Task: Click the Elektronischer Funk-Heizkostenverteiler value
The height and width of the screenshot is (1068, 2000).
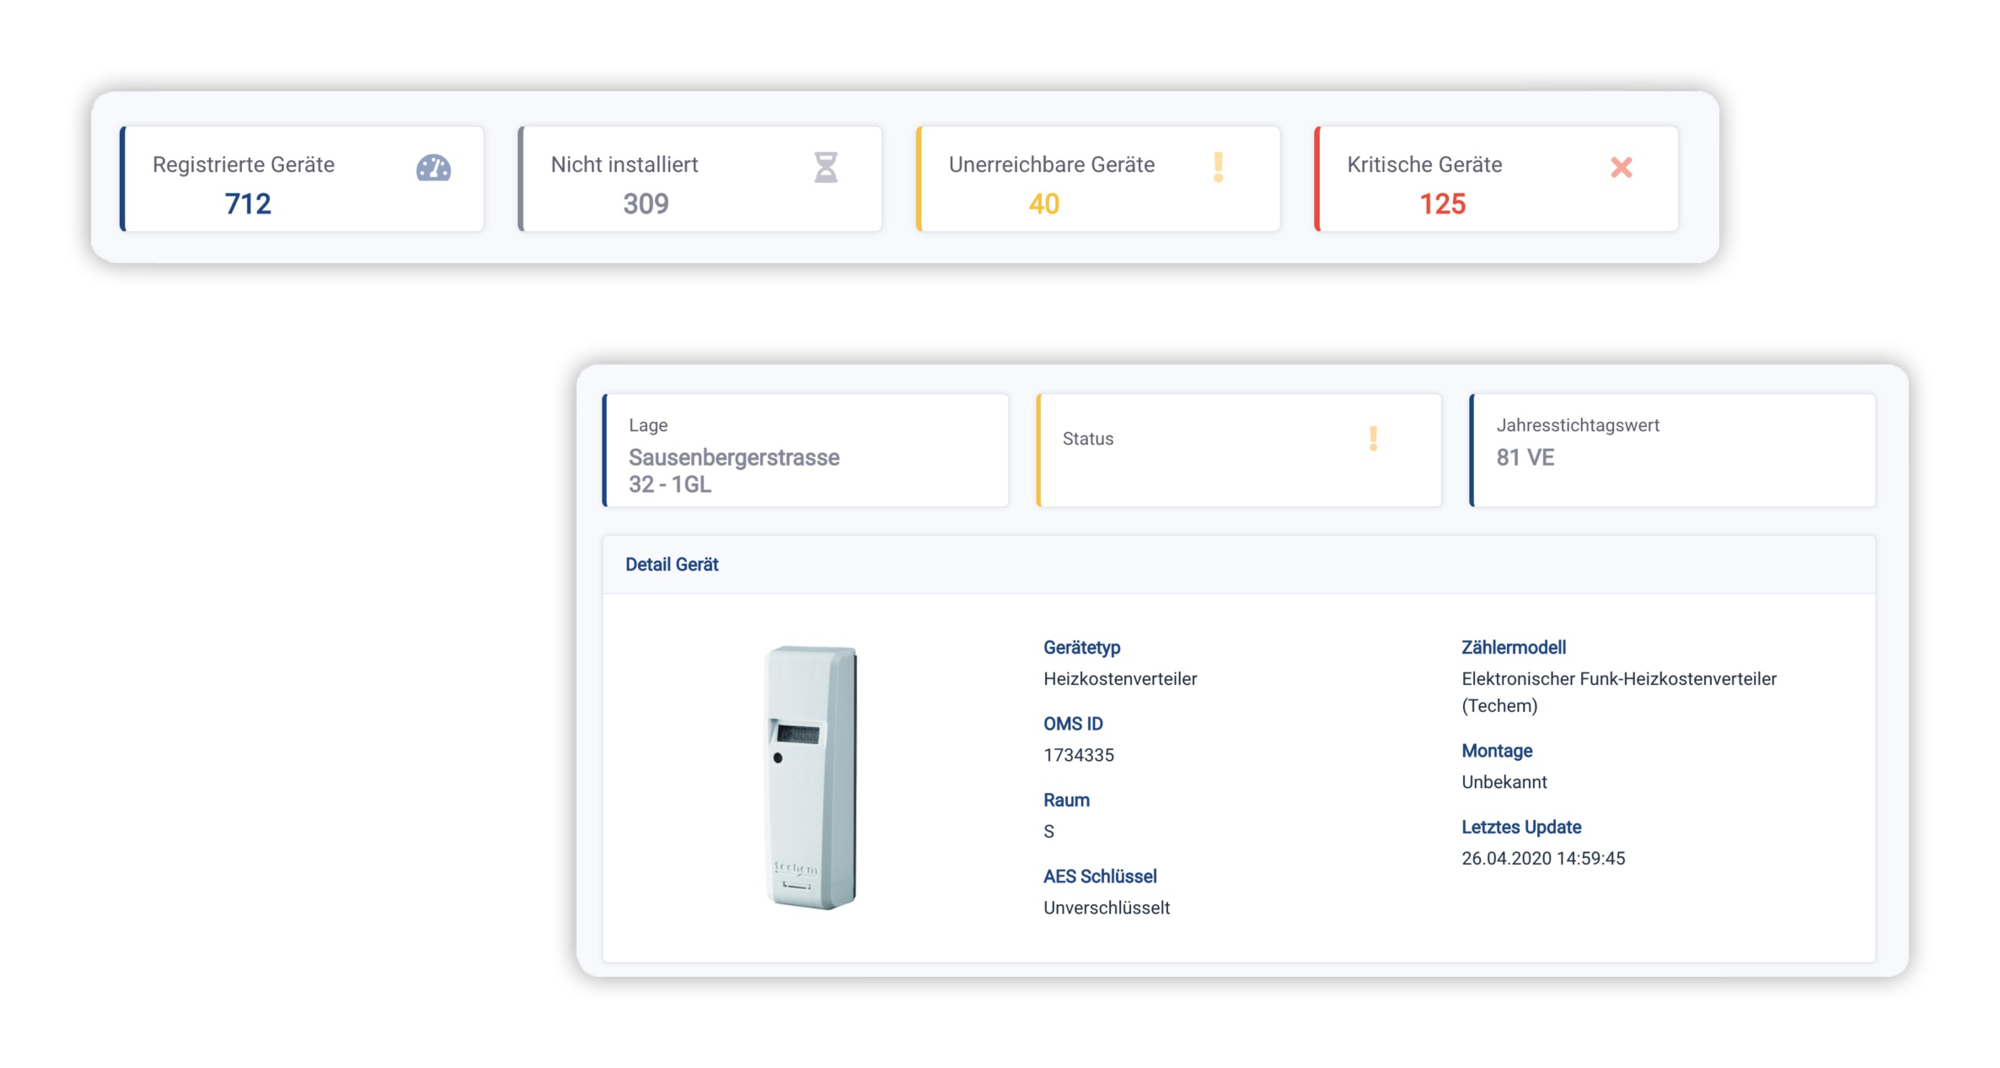Action: 1619,692
